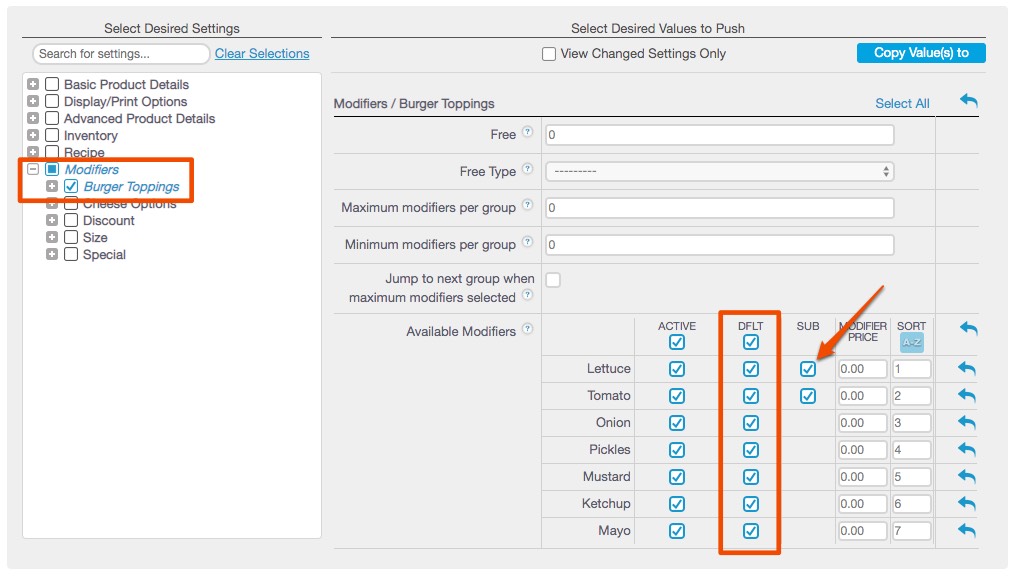Open help for Jump to next group
Viewport: 1019px width, 576px height.
[x=530, y=295]
